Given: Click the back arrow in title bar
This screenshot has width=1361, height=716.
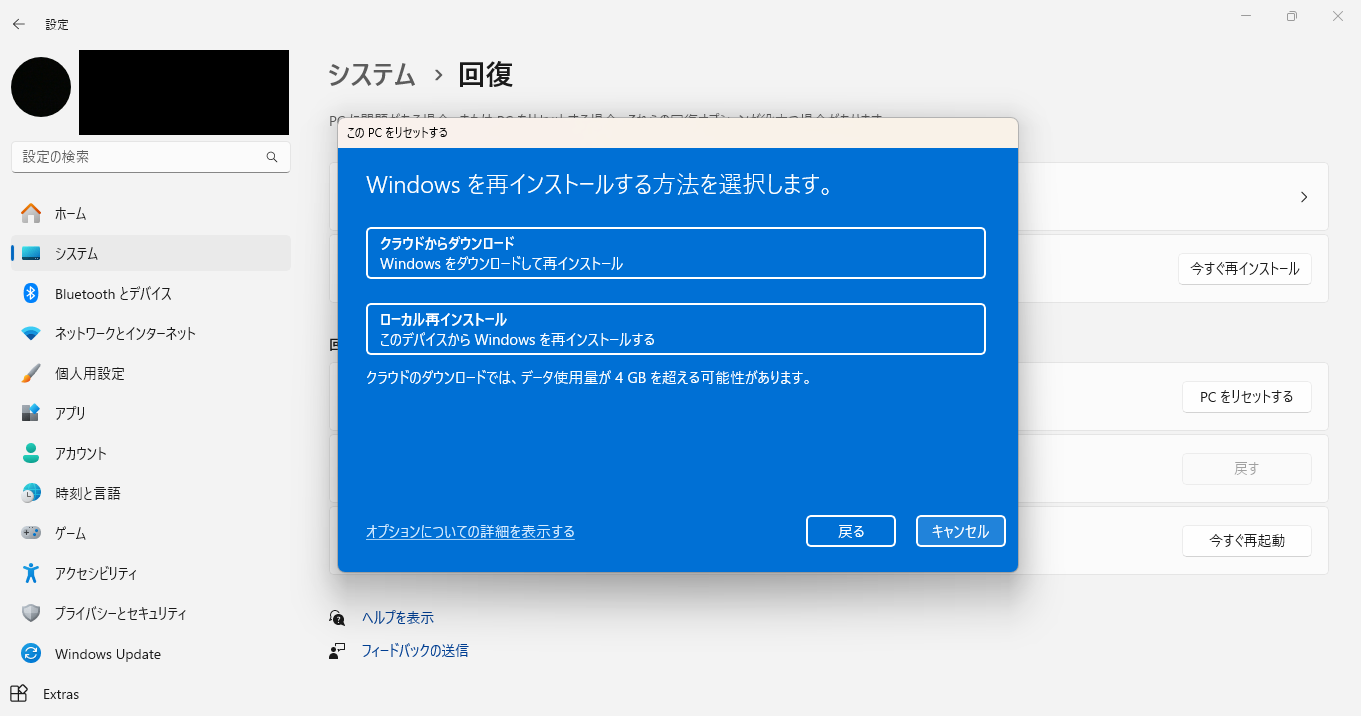Looking at the screenshot, I should click(18, 24).
